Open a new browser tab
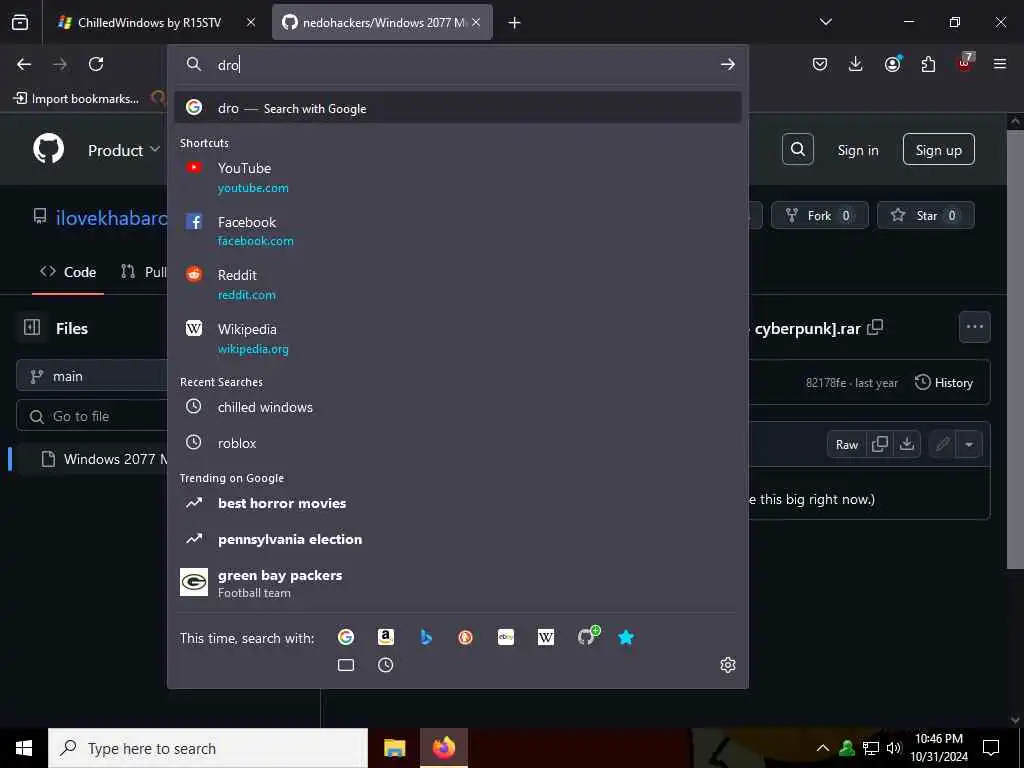Screen dimensions: 1024x768 [x=515, y=22]
